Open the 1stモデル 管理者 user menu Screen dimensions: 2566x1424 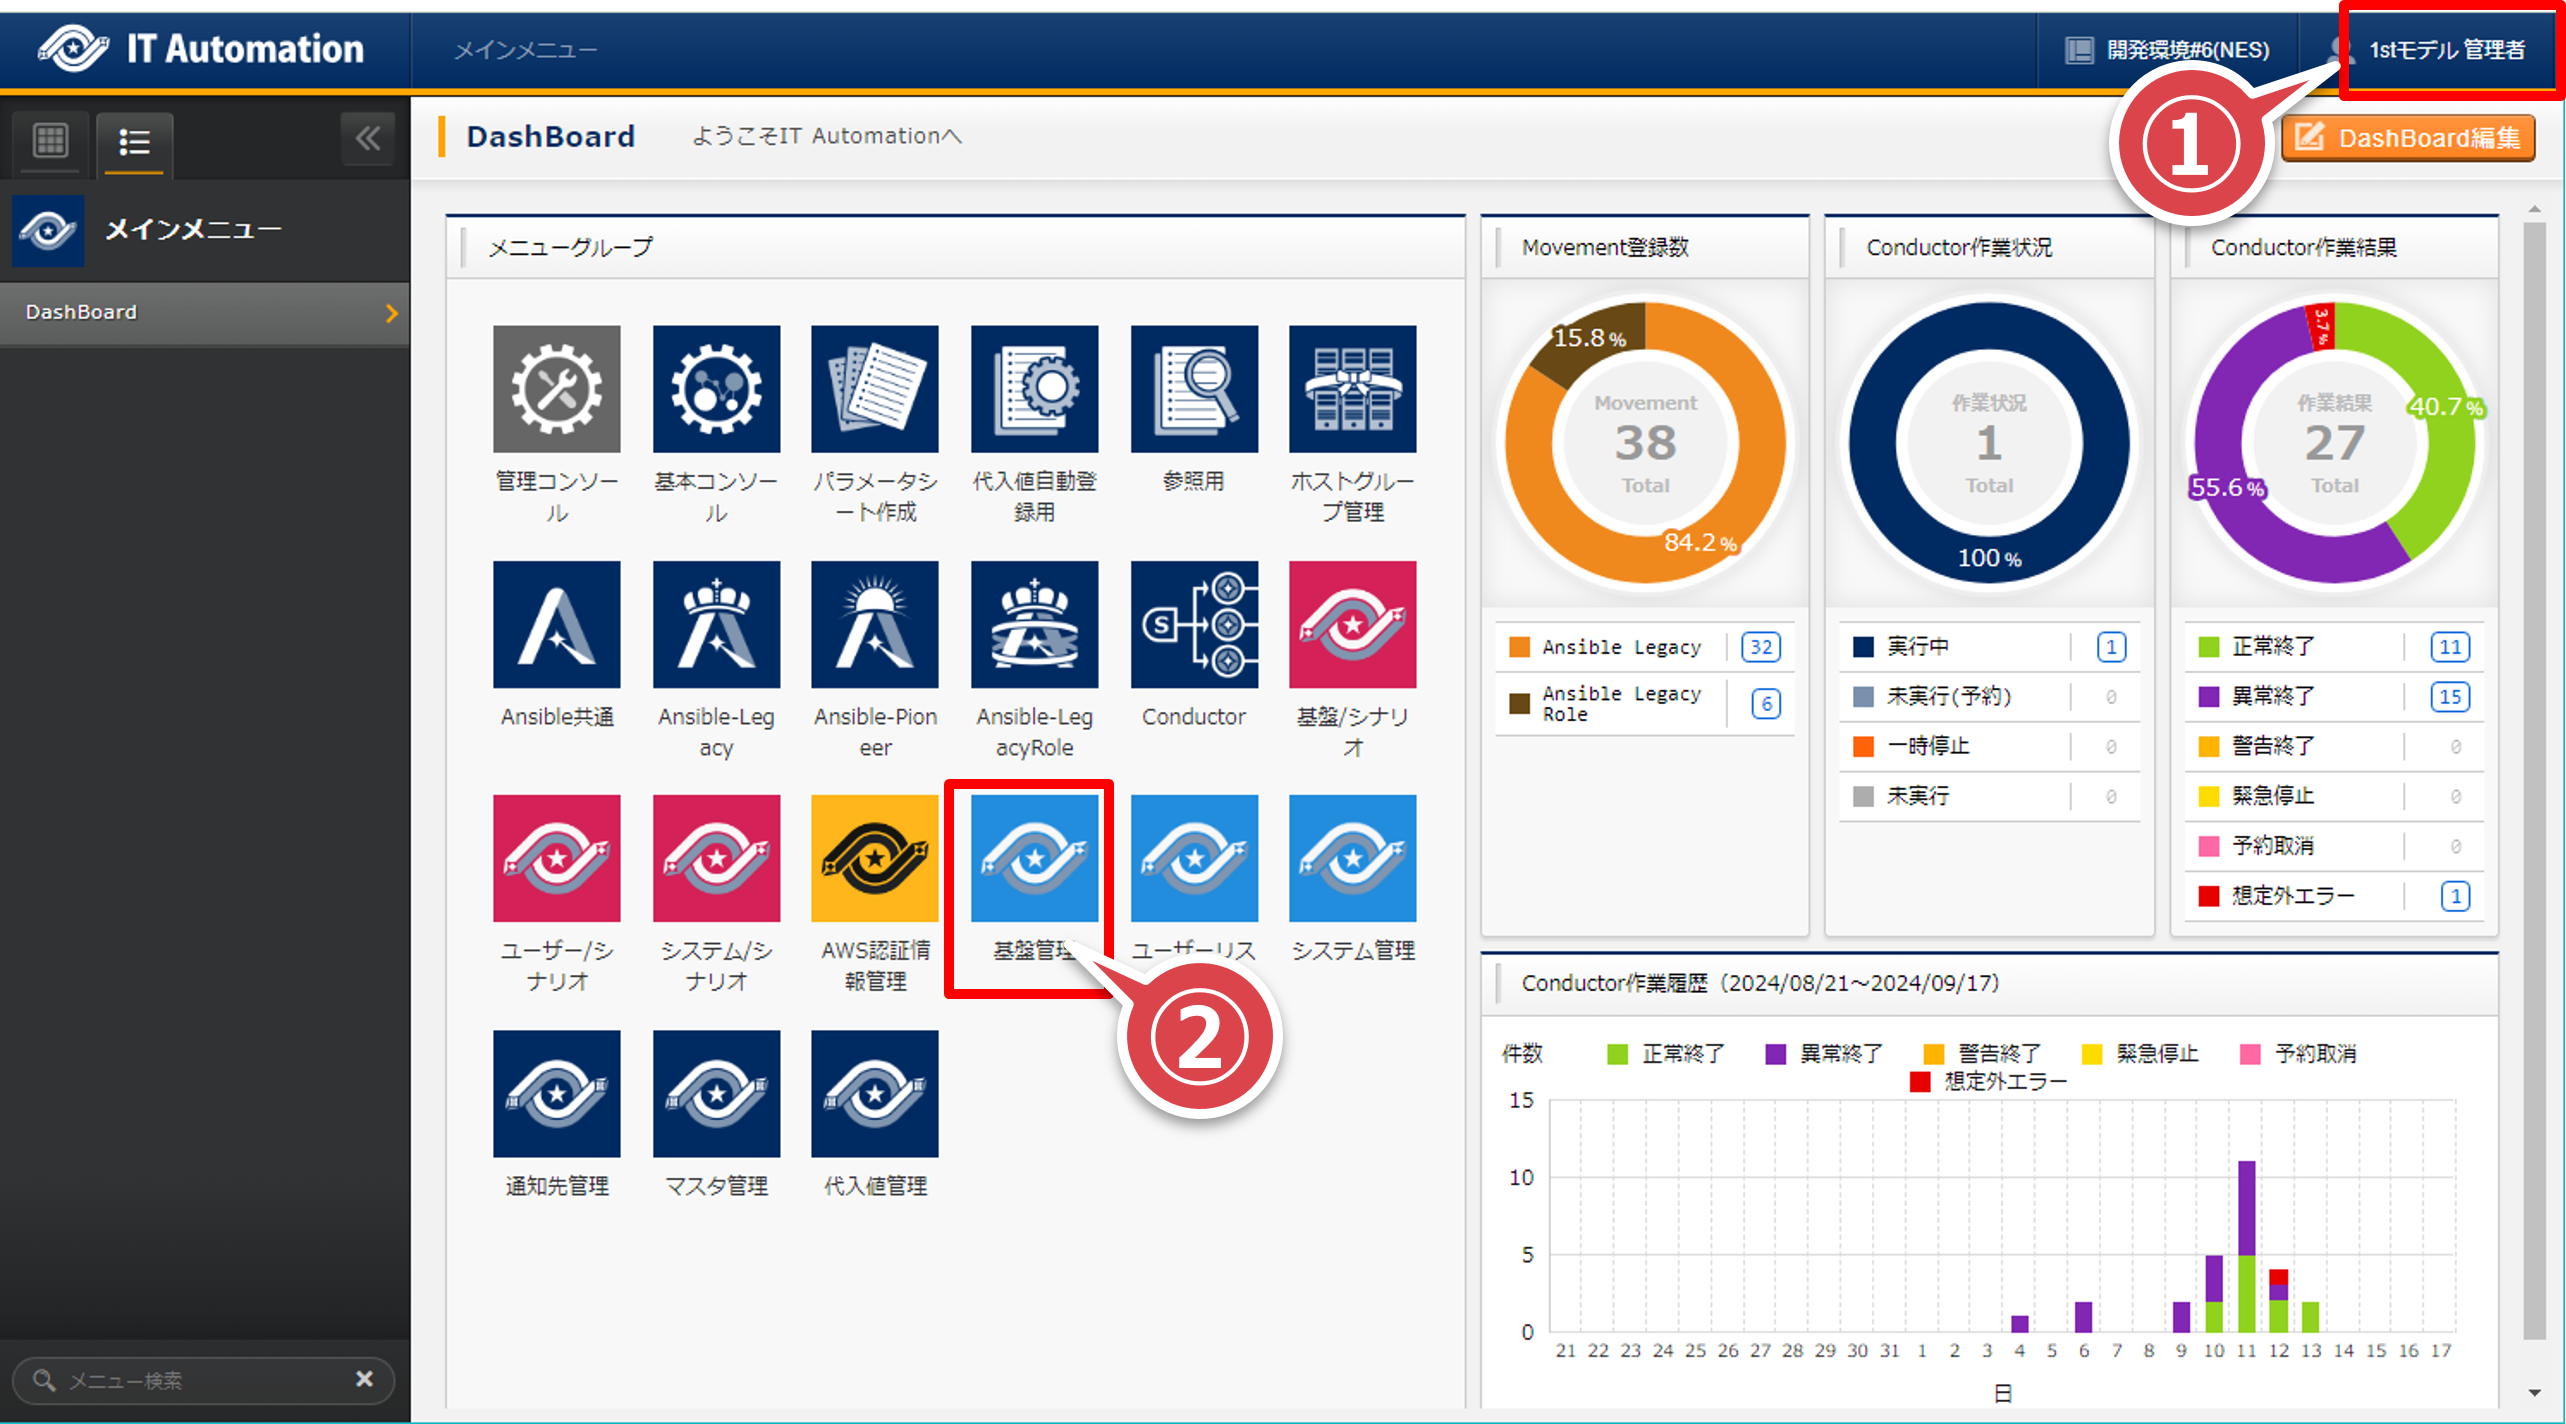click(2445, 50)
